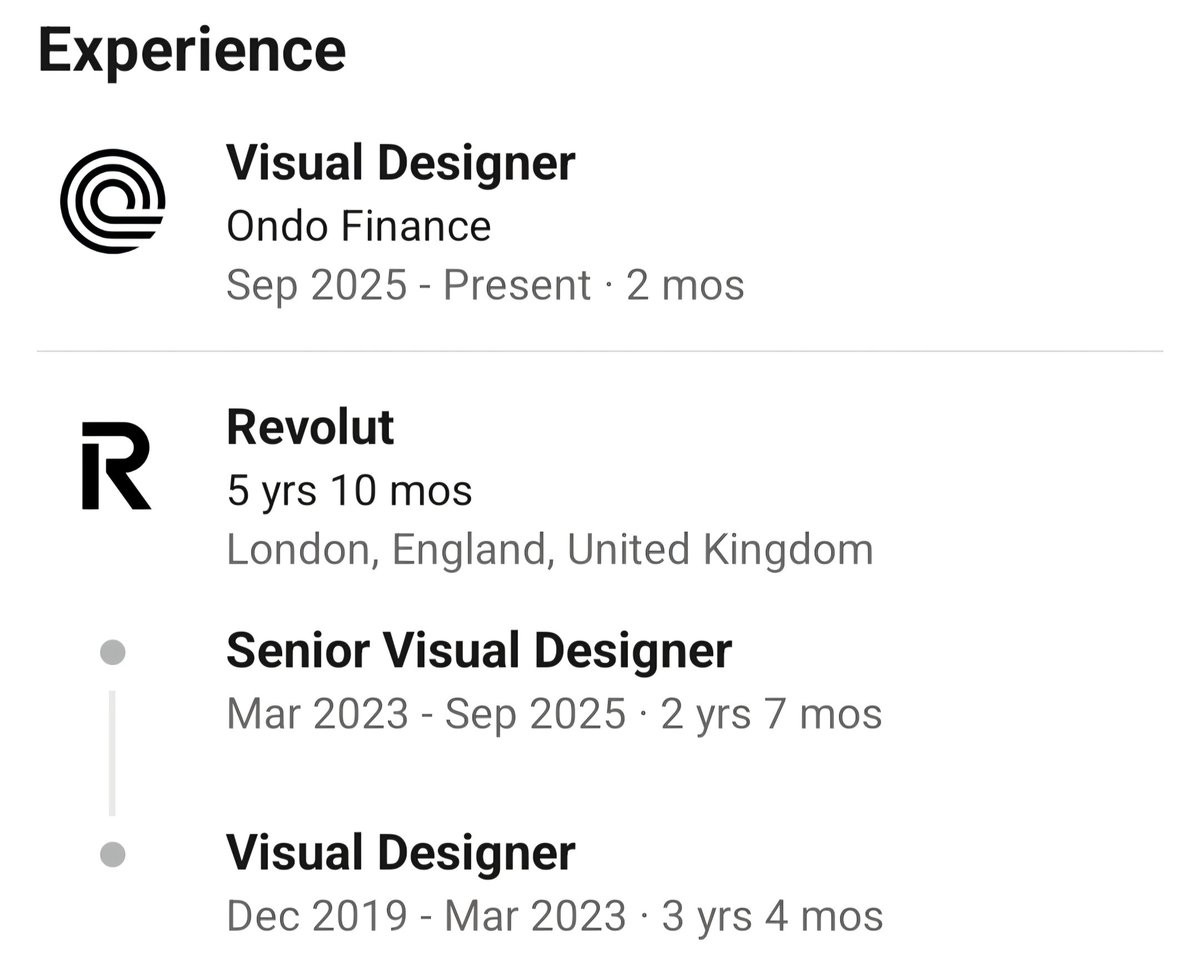Click the 2 yrs 7 mos duration label
This screenshot has height=960, width=1200.
(772, 715)
